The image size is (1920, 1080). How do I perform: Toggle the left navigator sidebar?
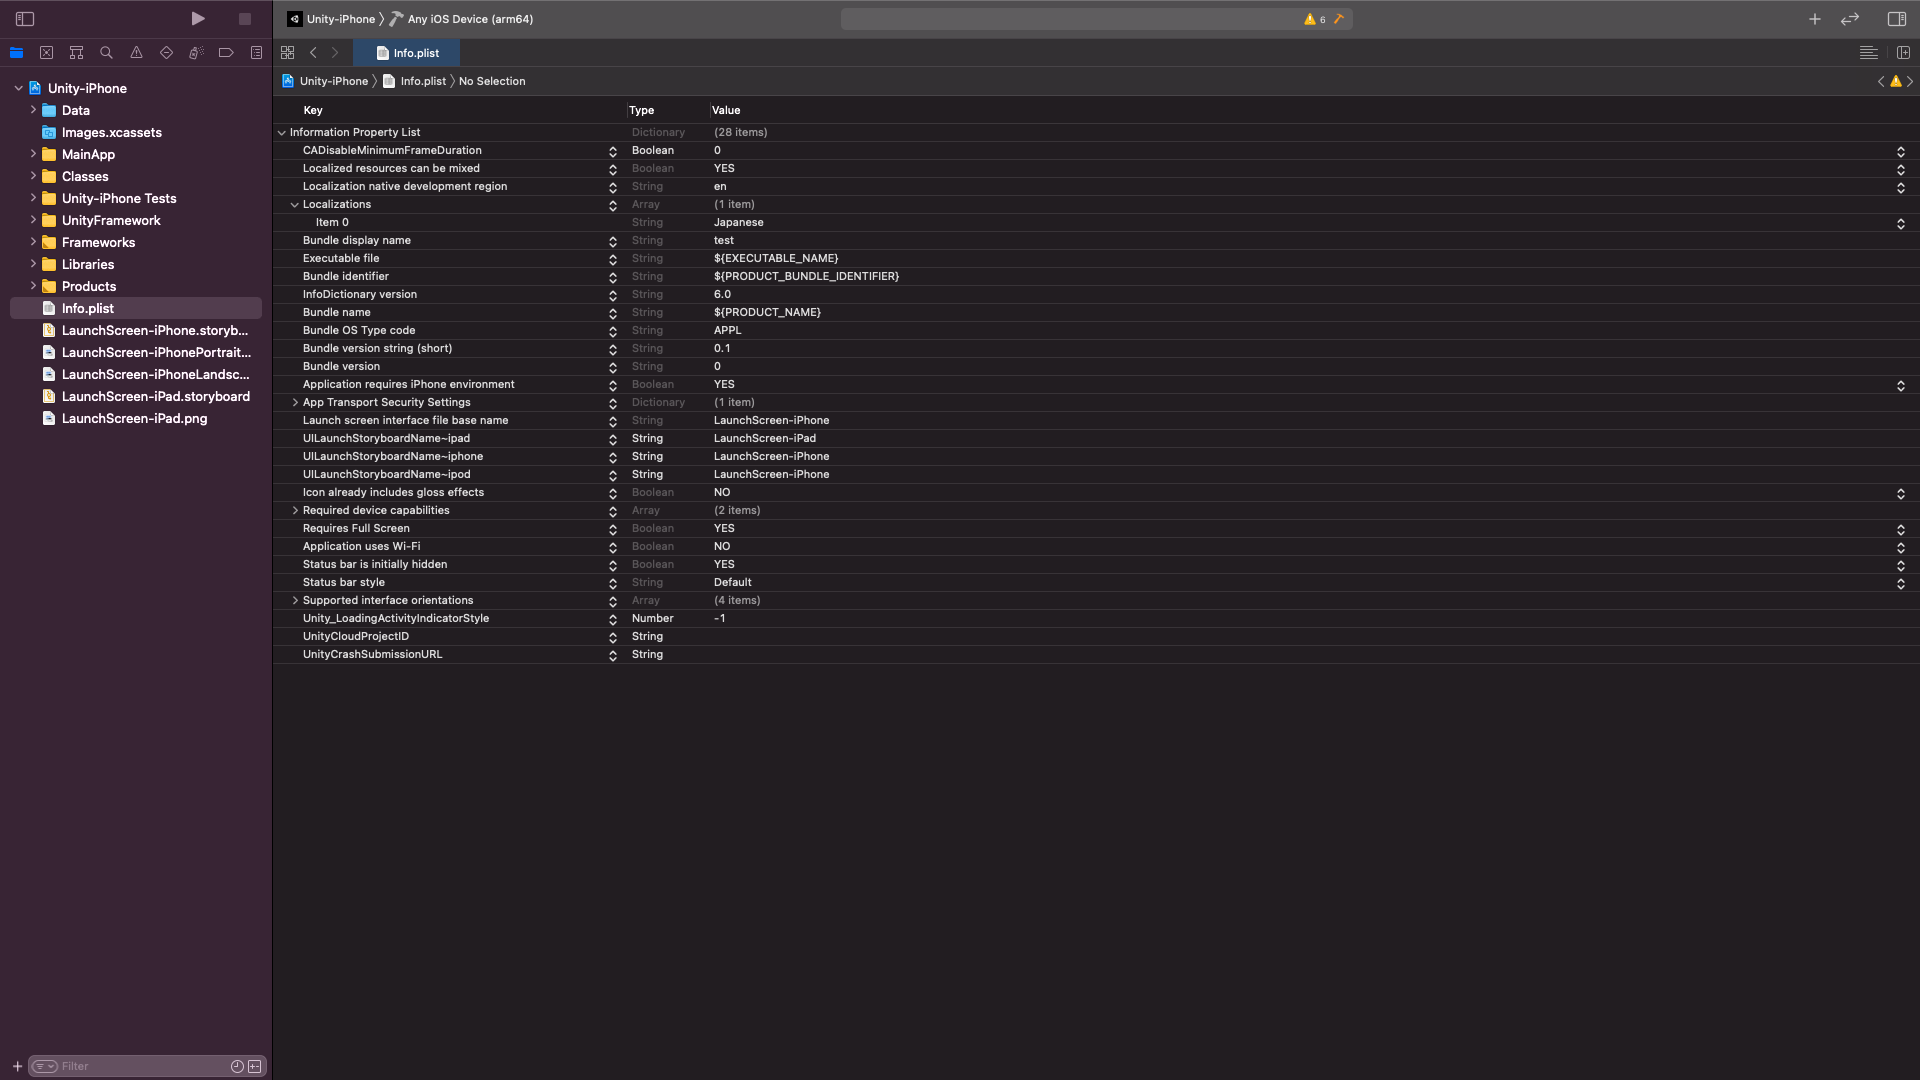coord(25,19)
